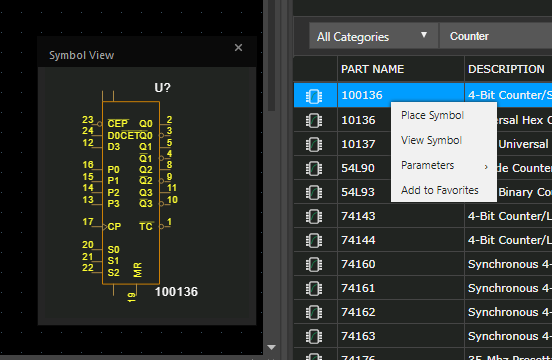
Task: Select part 10136 in the list
Action: 358,120
